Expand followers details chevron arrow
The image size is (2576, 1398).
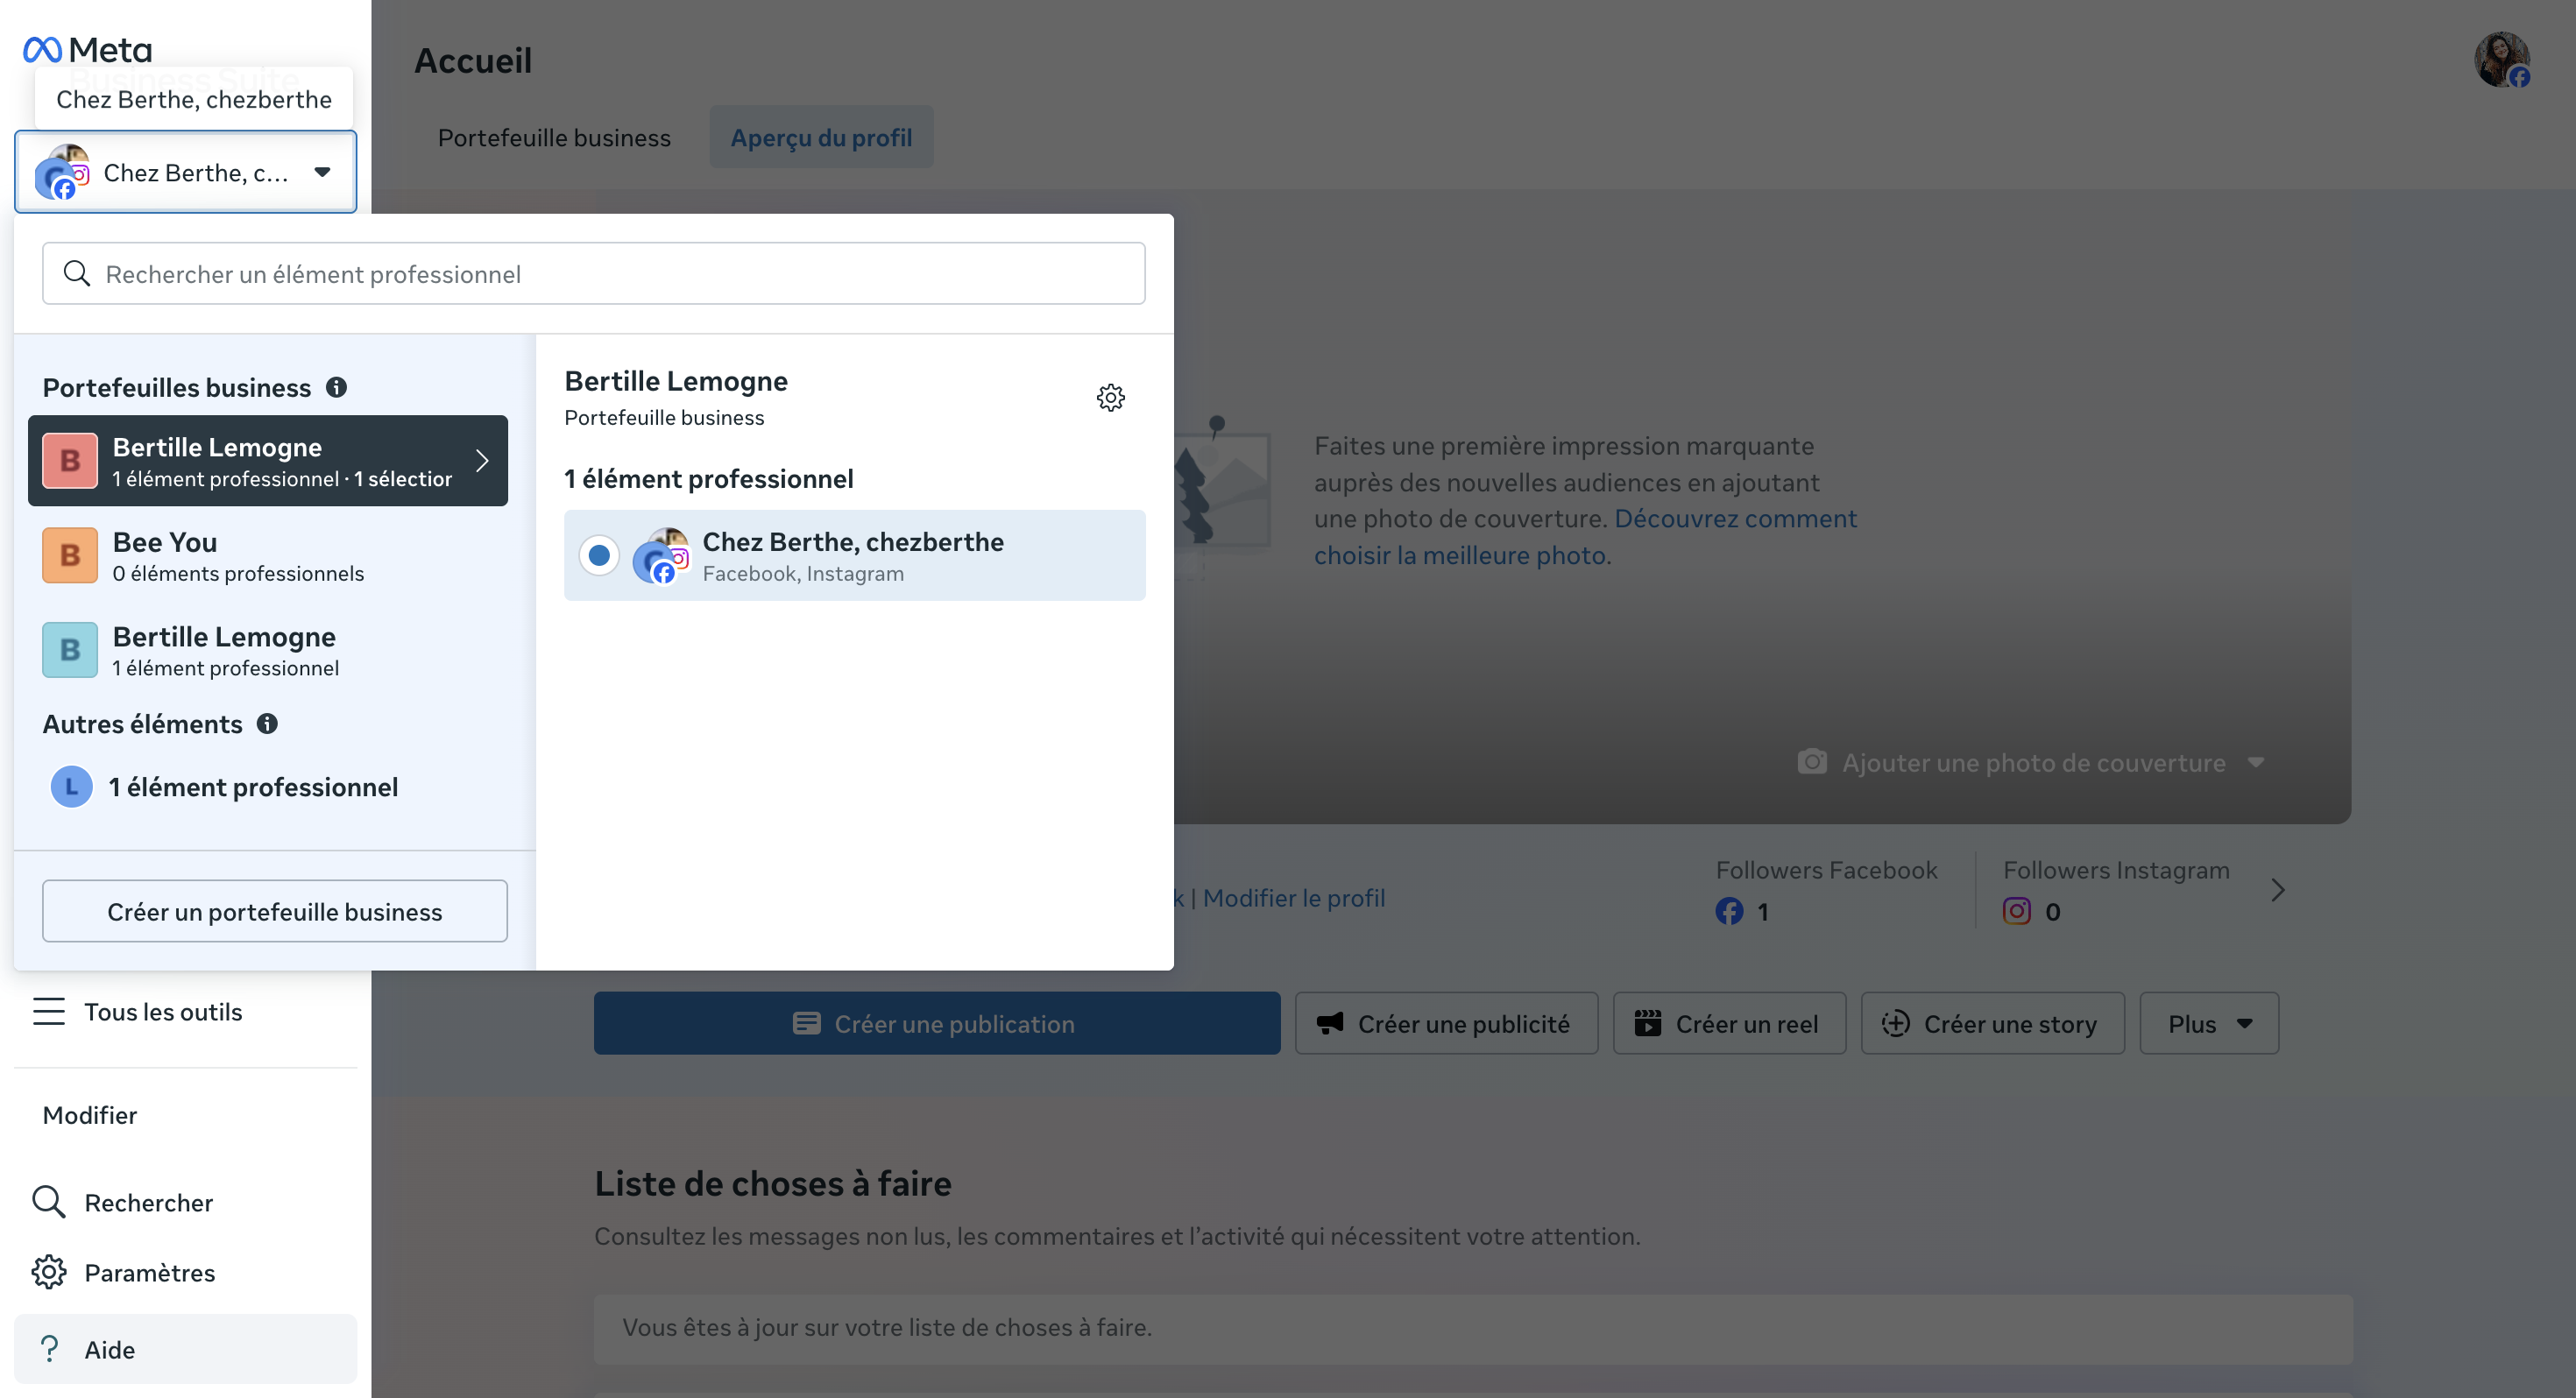coord(2277,890)
